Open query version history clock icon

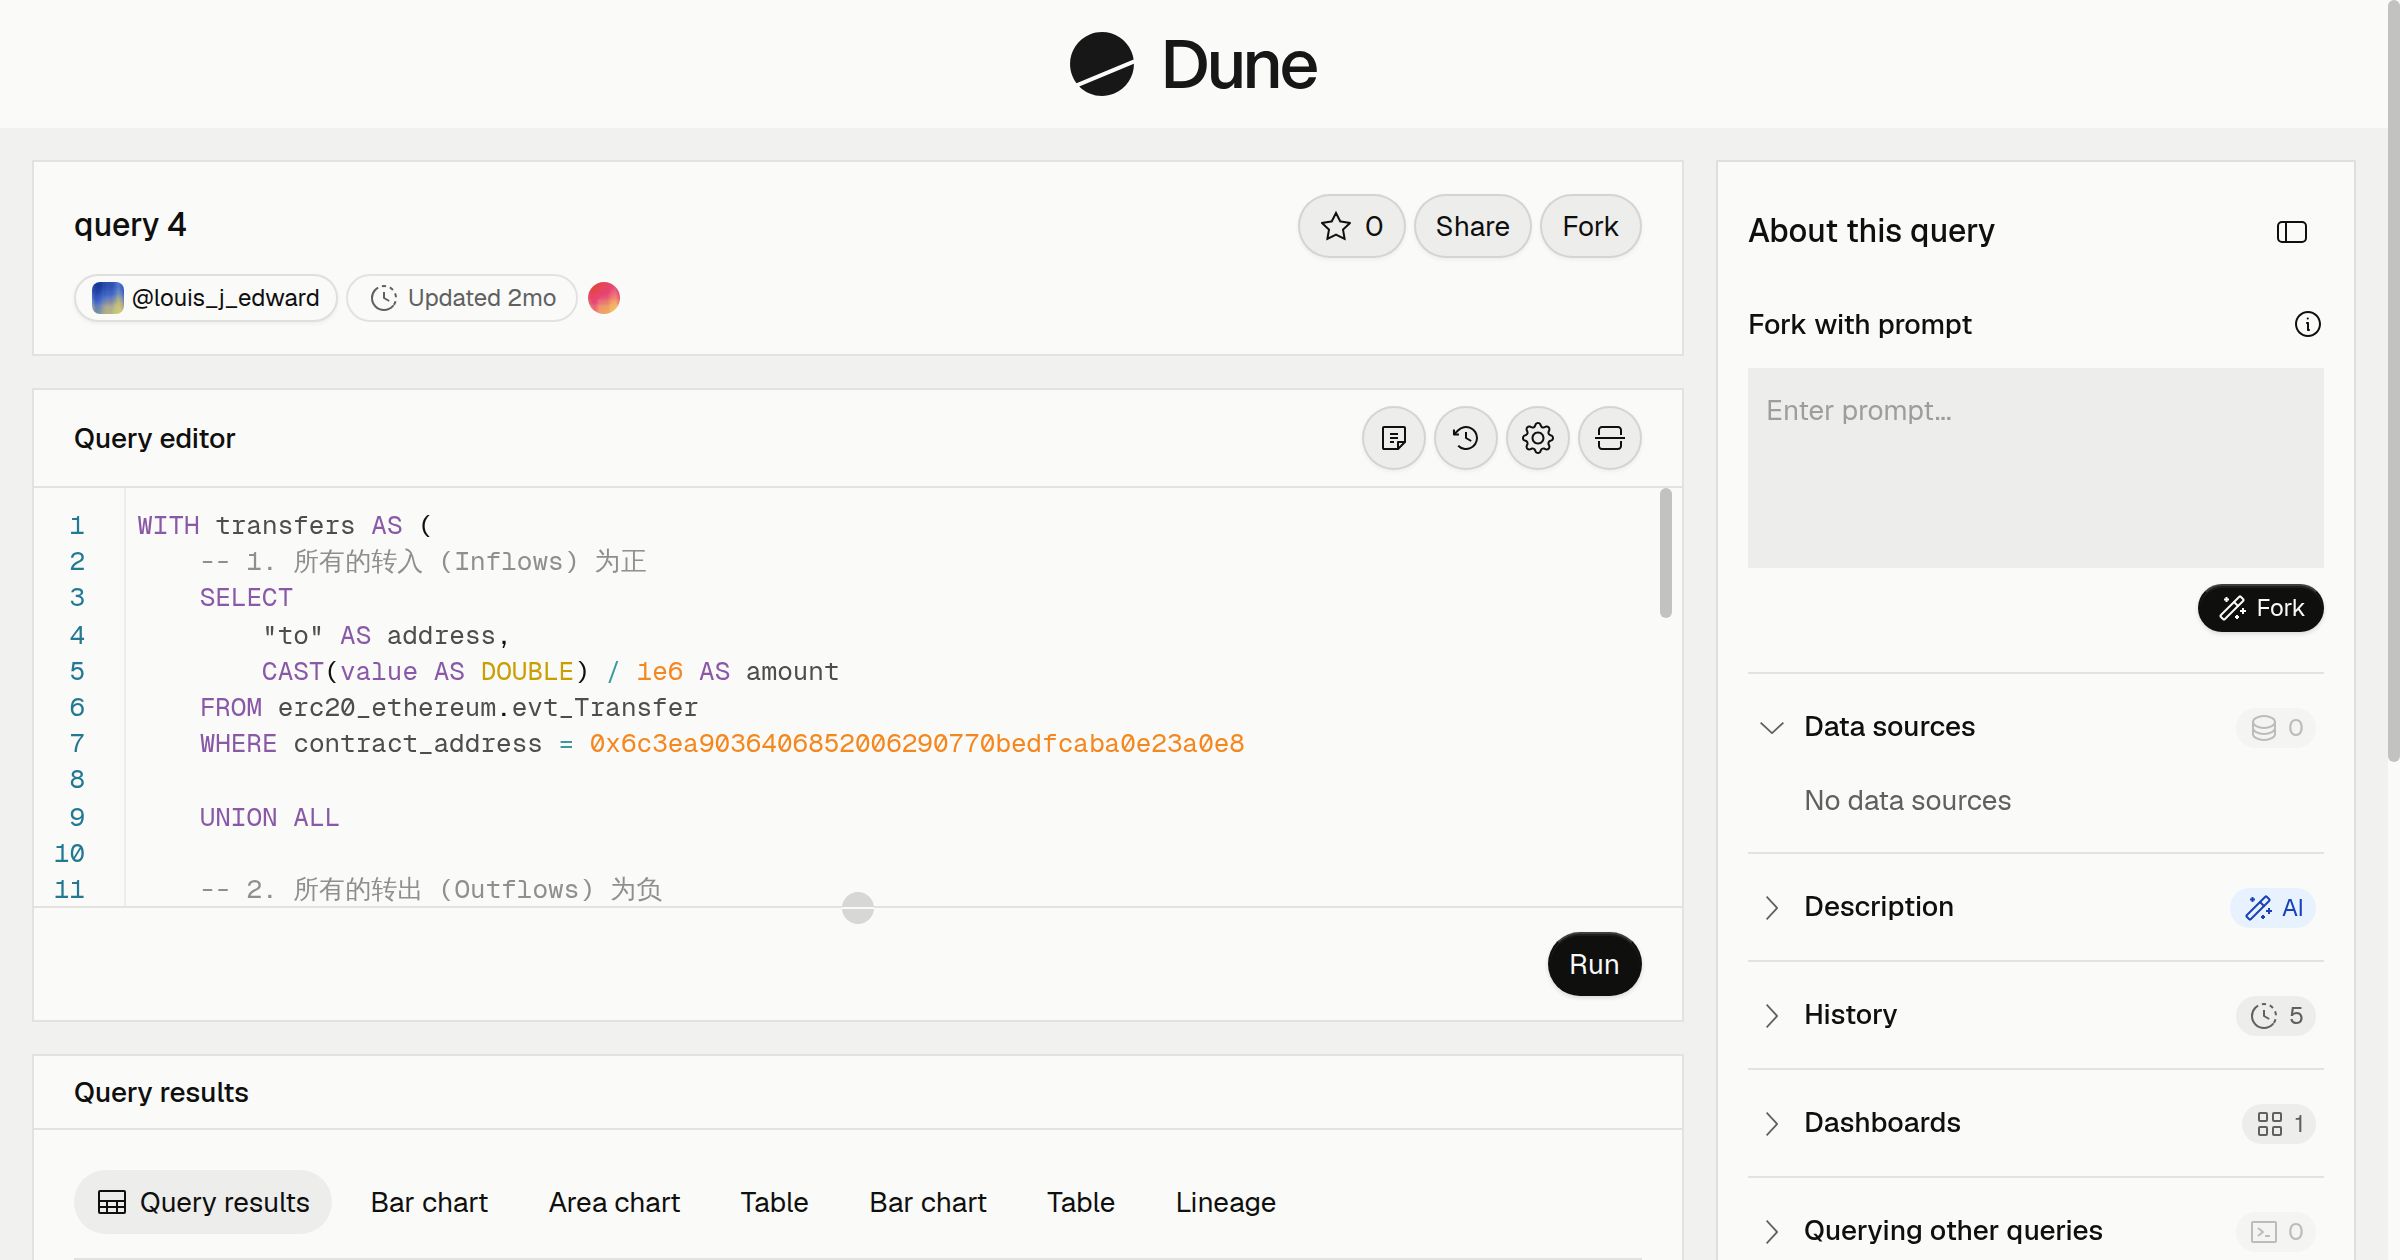1466,438
